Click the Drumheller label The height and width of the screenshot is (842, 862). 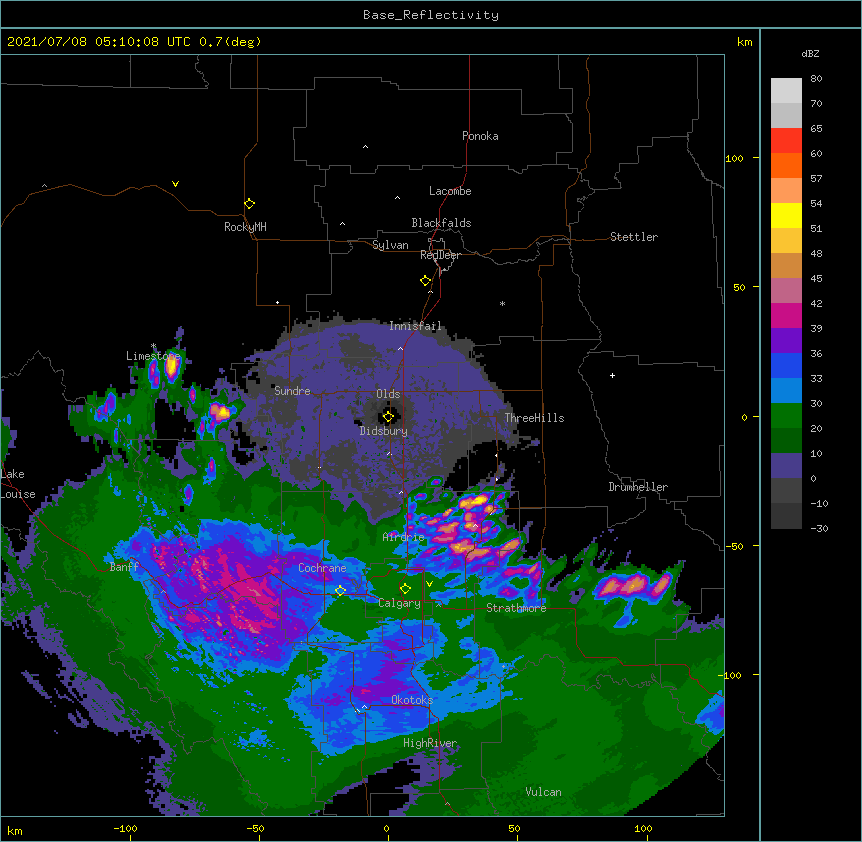tap(638, 487)
